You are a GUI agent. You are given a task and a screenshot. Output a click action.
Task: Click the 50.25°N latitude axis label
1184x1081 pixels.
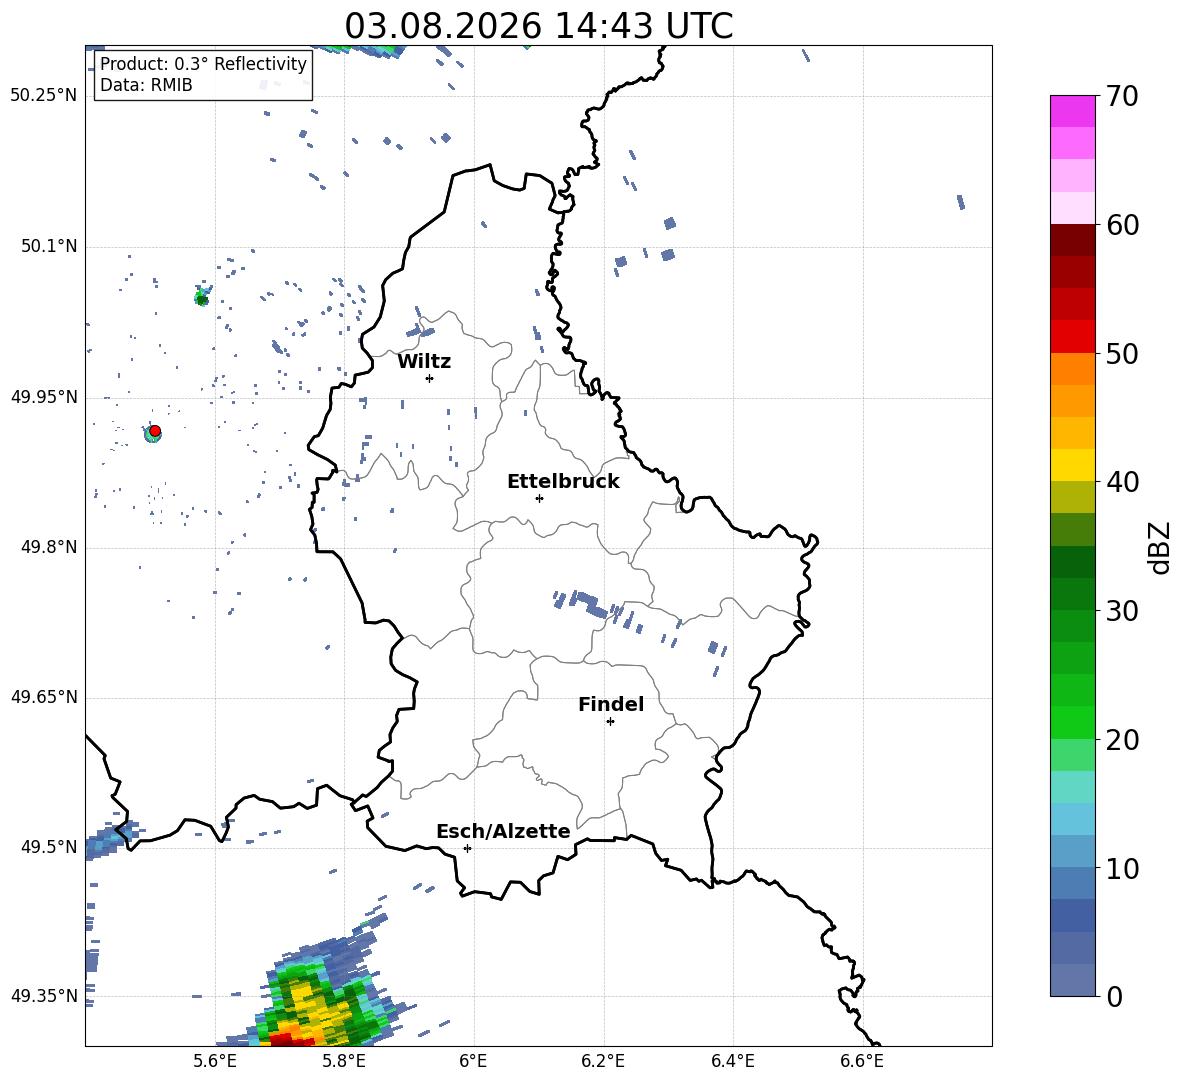tap(44, 96)
